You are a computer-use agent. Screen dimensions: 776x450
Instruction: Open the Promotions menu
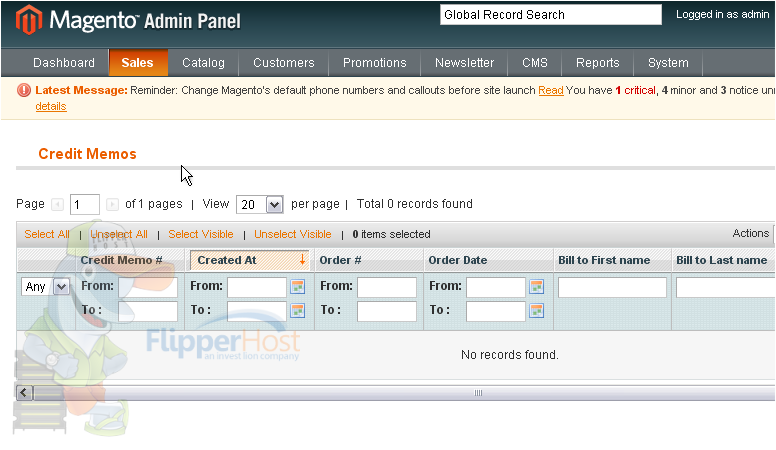(x=375, y=63)
